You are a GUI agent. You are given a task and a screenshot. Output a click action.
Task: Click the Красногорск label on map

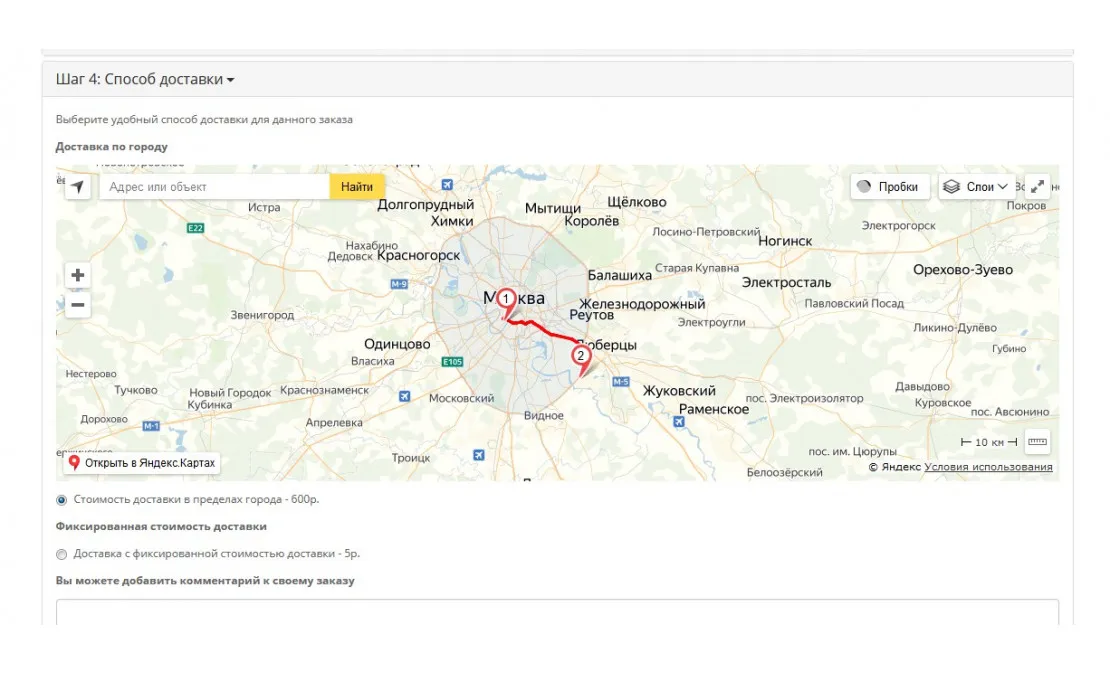point(418,255)
